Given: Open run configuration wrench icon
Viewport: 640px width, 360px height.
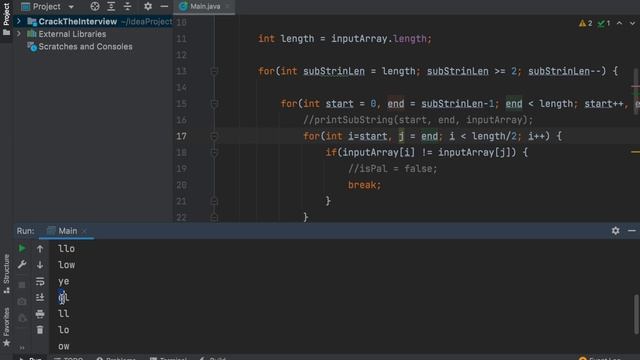Looking at the screenshot, I should pyautogui.click(x=22, y=264).
